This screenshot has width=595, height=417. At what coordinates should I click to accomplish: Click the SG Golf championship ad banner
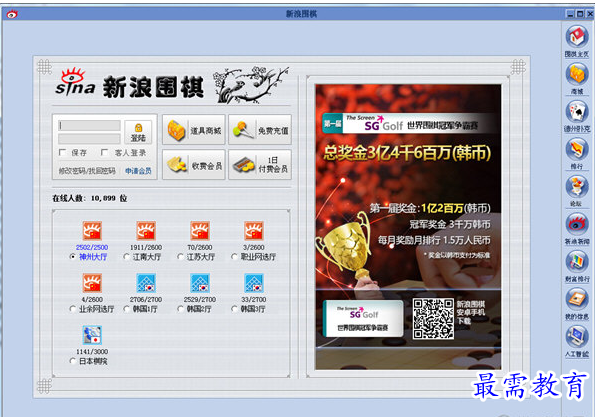click(408, 227)
